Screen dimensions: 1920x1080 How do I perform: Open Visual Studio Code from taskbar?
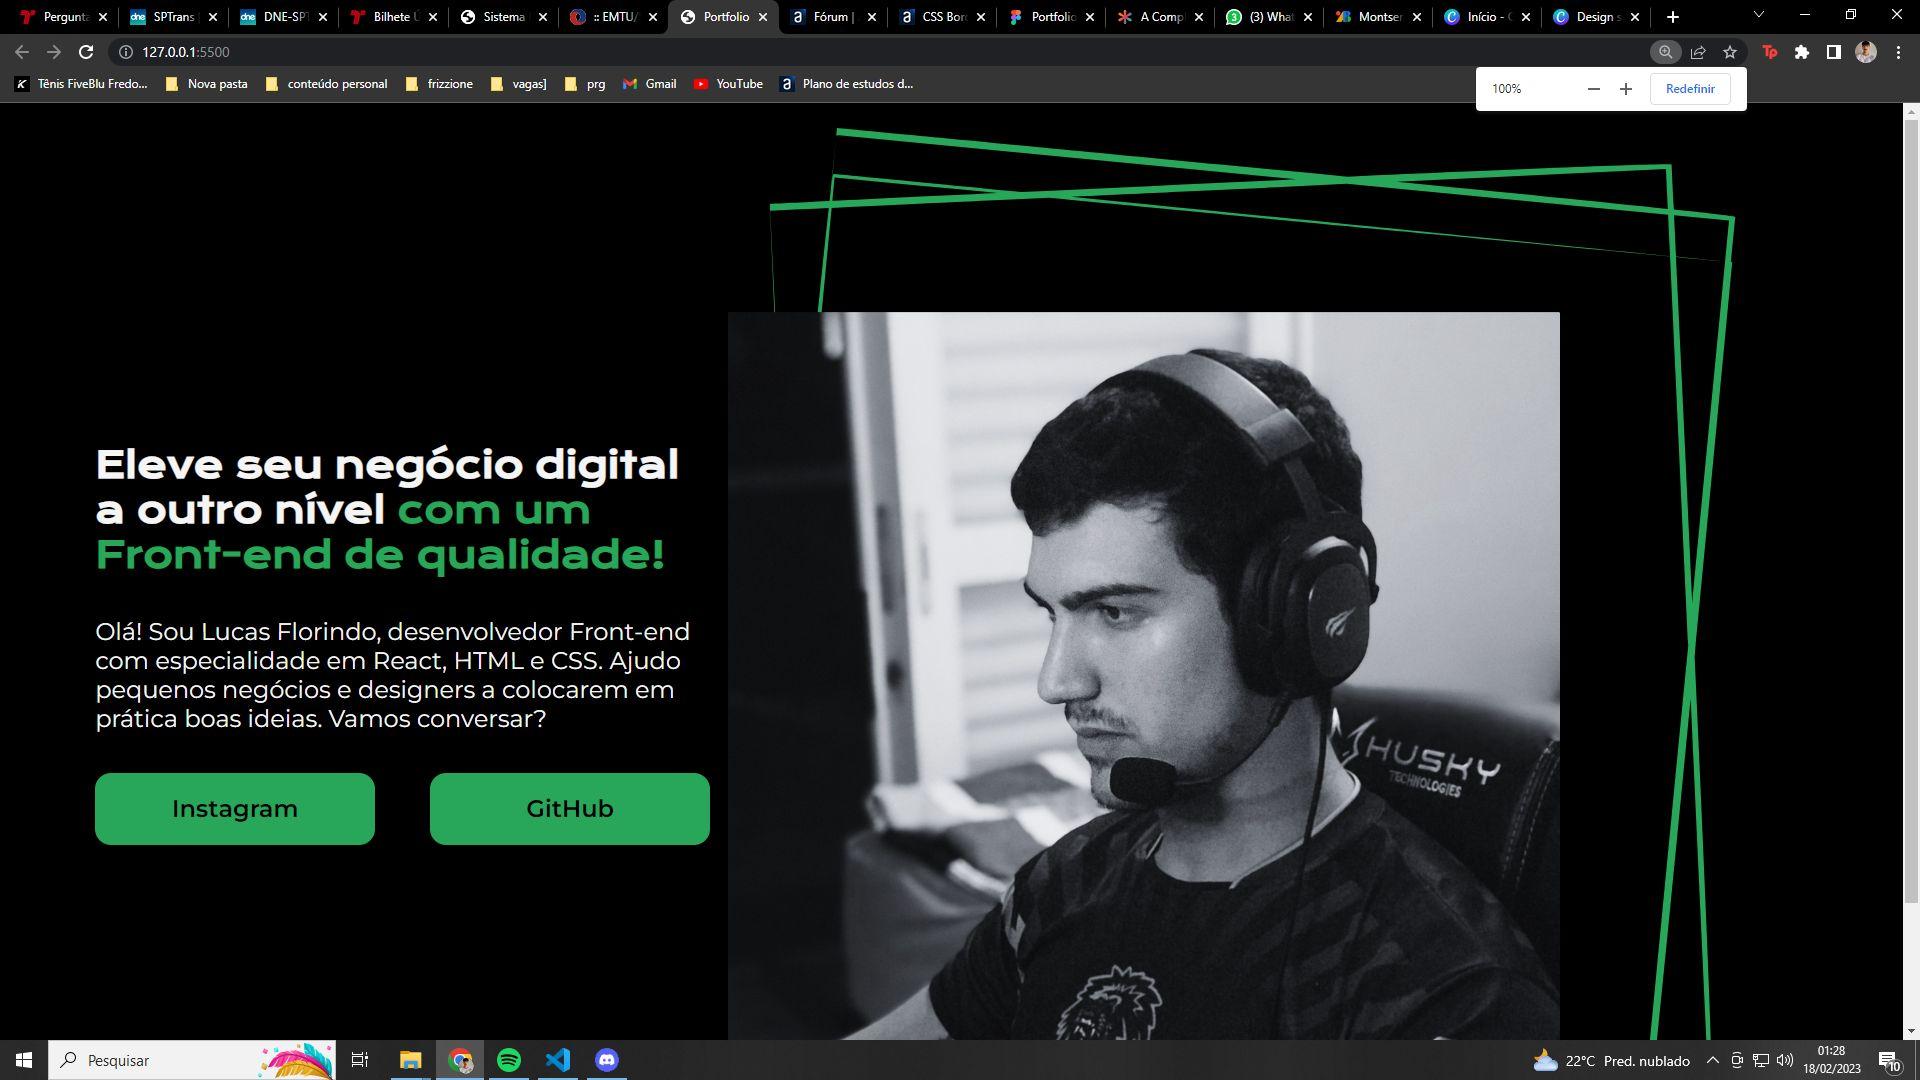point(558,1060)
